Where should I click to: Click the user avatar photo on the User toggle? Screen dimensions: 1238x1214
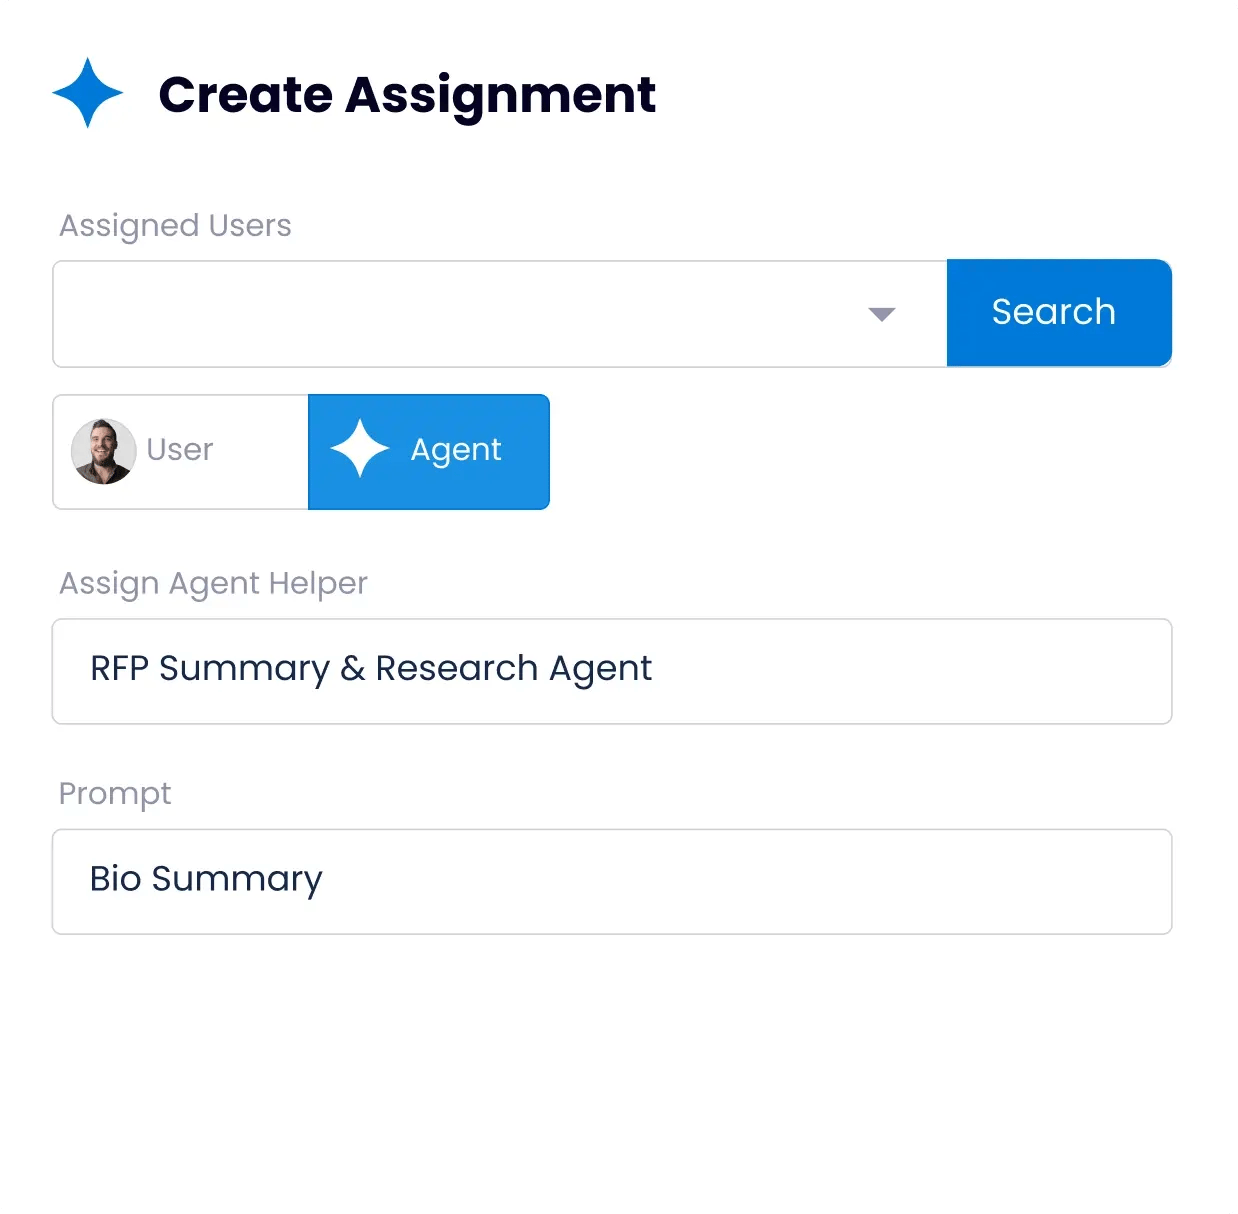[x=103, y=450]
